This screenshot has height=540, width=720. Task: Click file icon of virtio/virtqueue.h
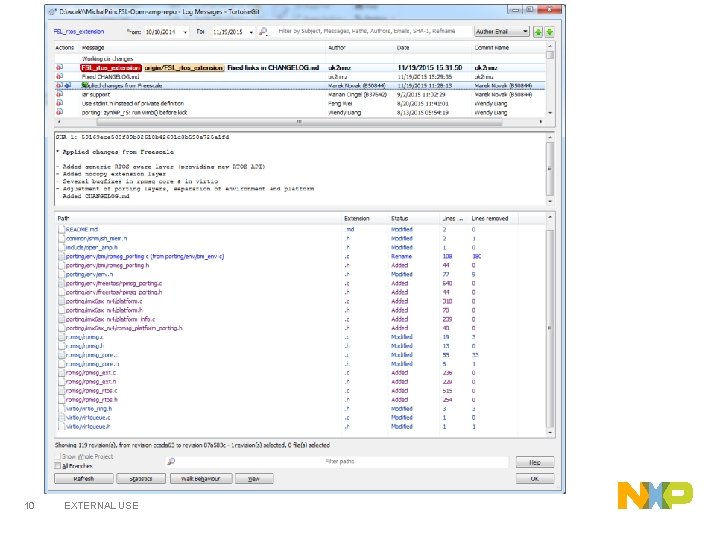[61, 427]
